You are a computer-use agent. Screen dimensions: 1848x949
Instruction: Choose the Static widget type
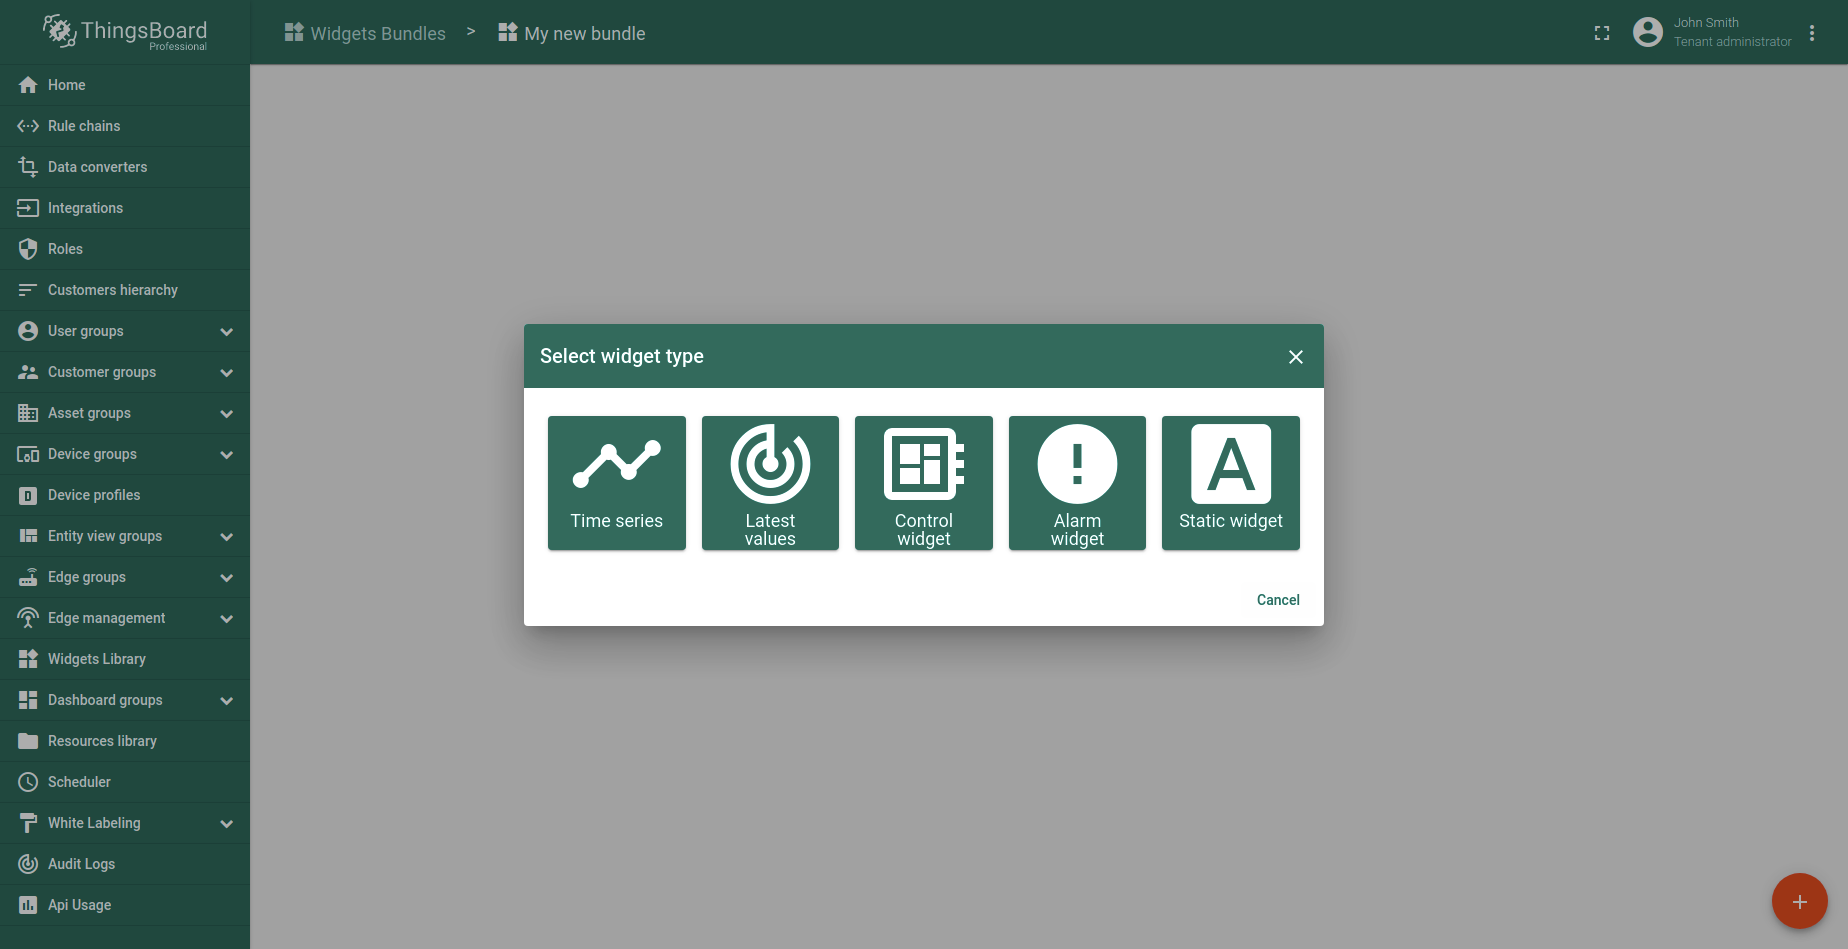(x=1231, y=483)
